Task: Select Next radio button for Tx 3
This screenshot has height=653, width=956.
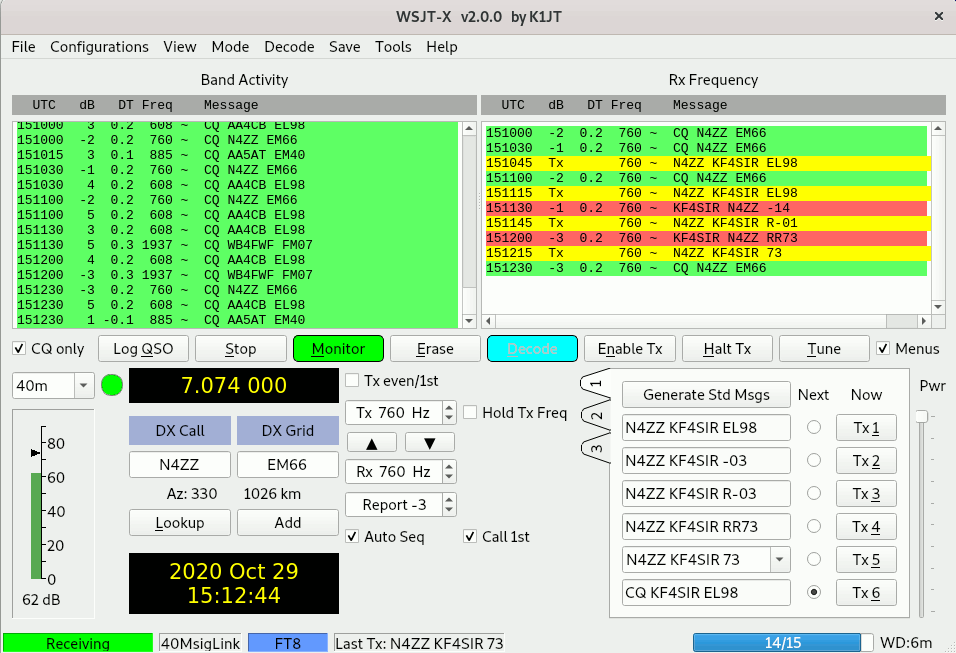Action: [814, 493]
